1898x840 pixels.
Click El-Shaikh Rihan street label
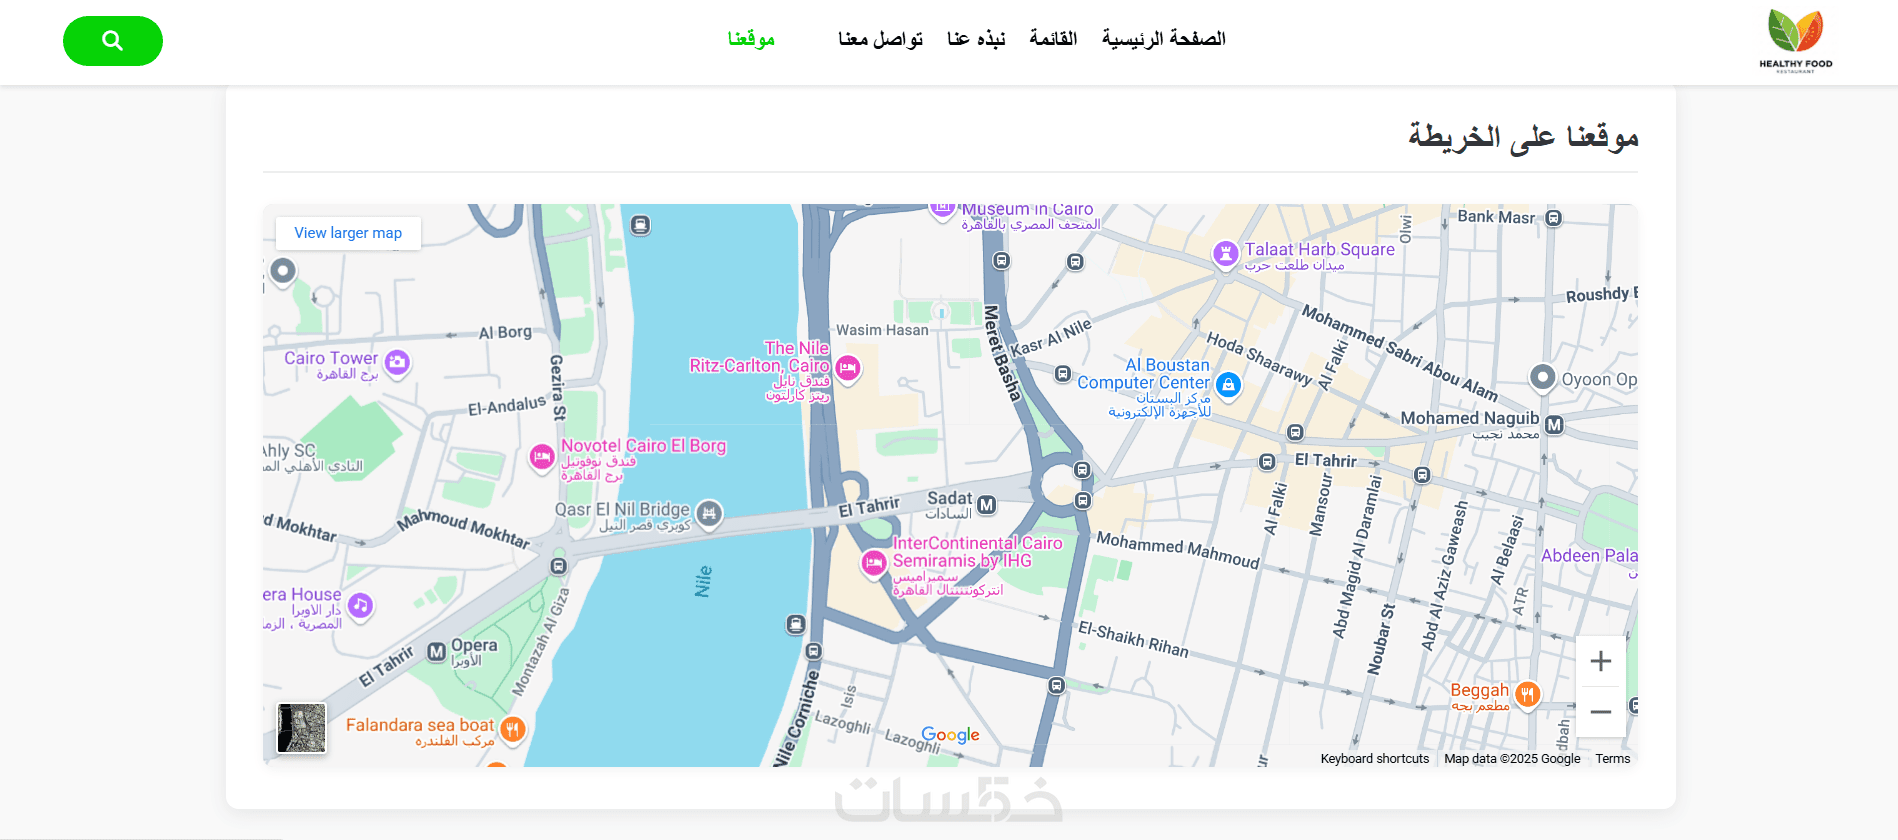[x=1133, y=639]
